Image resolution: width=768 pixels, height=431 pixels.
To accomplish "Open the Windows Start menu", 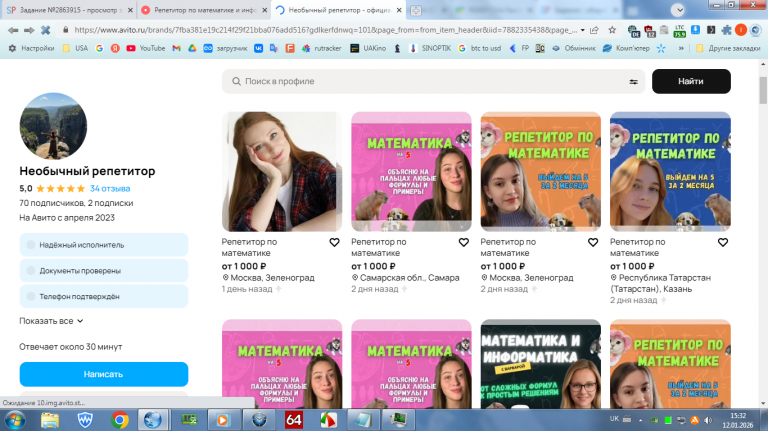I will pyautogui.click(x=14, y=420).
